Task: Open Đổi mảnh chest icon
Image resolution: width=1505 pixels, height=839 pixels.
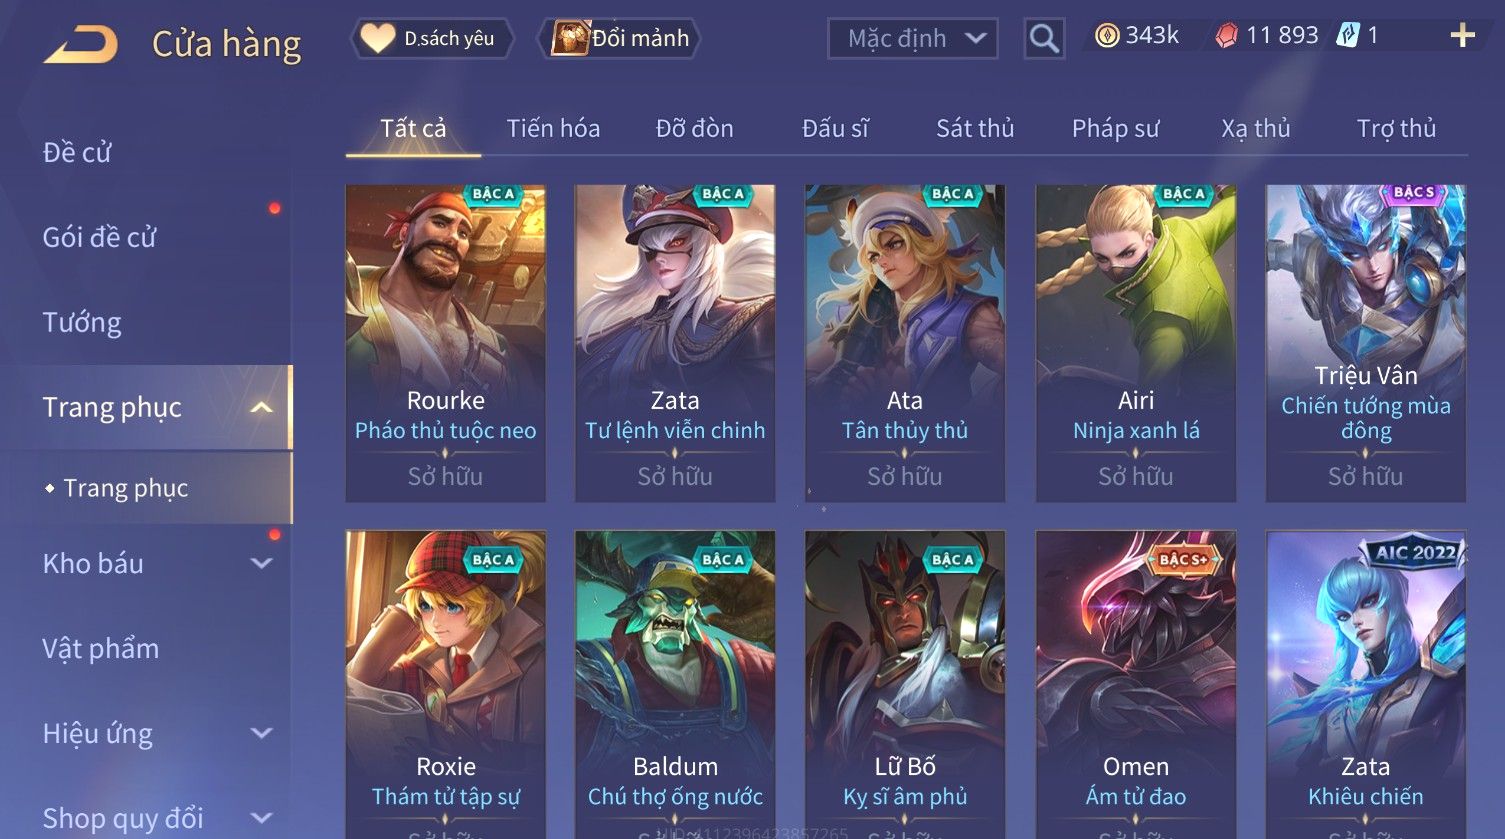Action: pyautogui.click(x=570, y=38)
